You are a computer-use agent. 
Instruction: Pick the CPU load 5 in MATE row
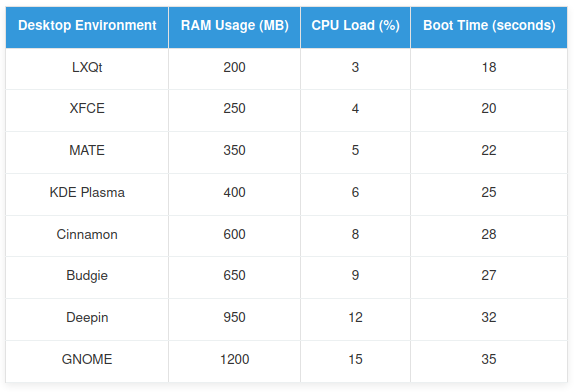[x=355, y=150]
